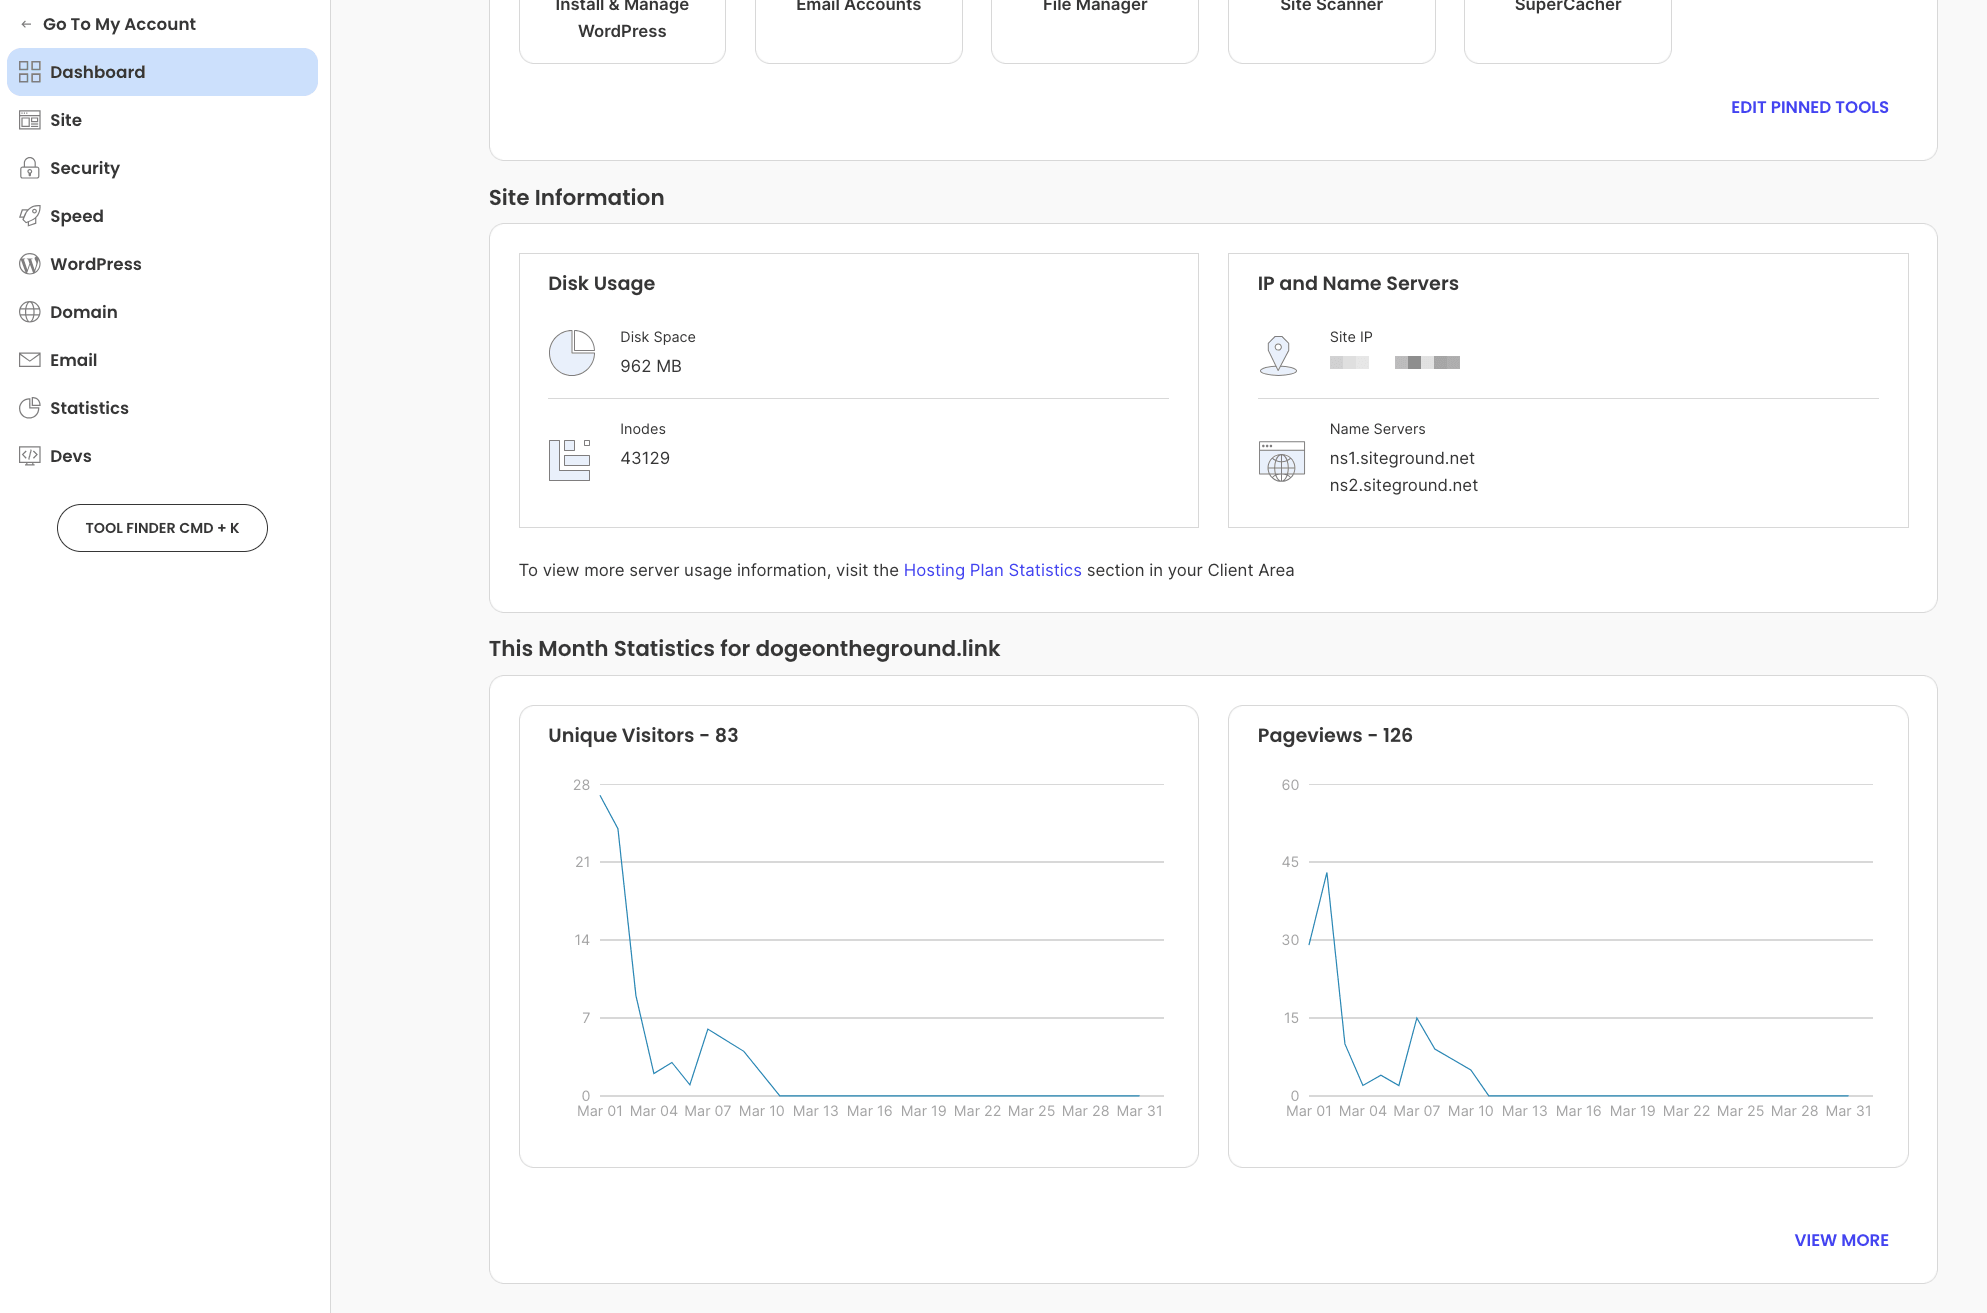
Task: Select the 43129 inodes value
Action: [645, 458]
